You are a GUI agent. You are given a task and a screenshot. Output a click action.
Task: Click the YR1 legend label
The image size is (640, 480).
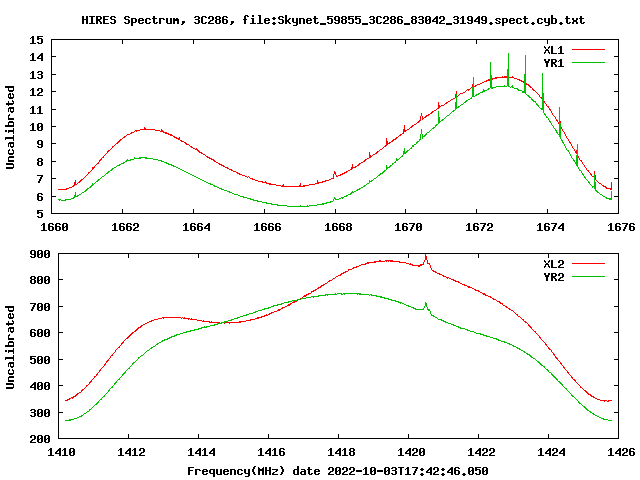[x=553, y=63]
